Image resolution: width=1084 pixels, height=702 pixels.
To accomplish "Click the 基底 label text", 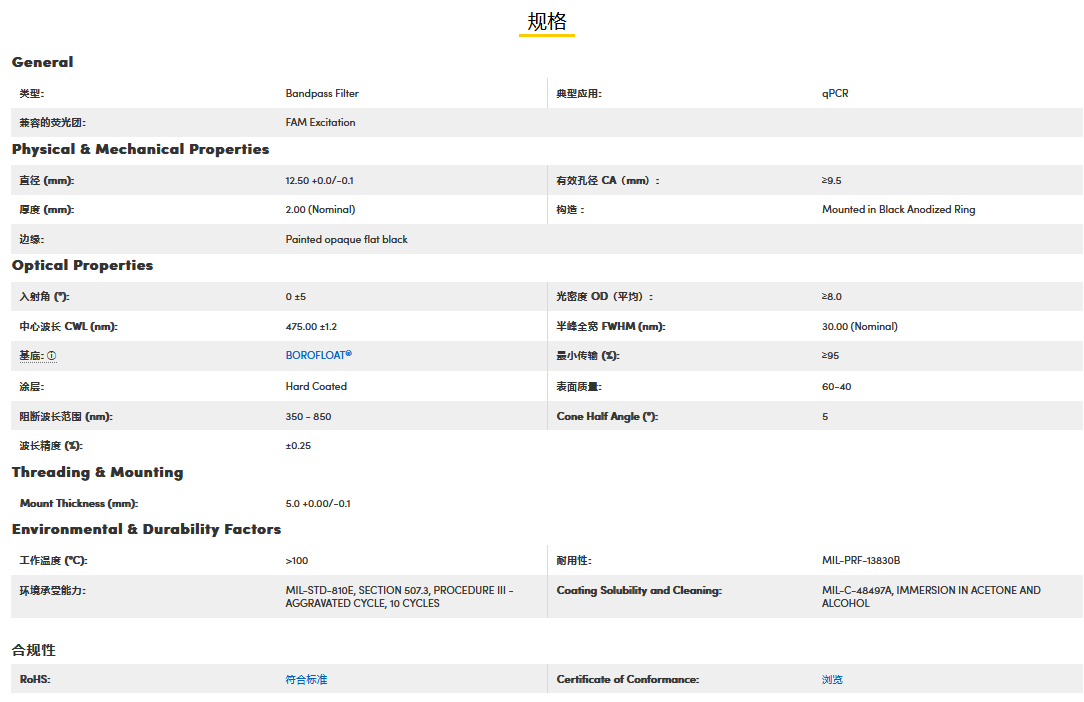I will click(31, 356).
